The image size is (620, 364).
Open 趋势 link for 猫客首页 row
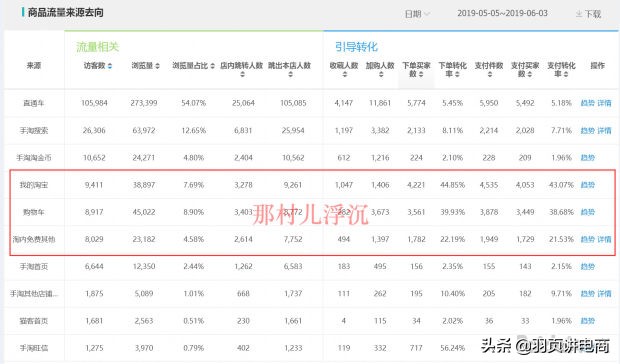(x=588, y=321)
